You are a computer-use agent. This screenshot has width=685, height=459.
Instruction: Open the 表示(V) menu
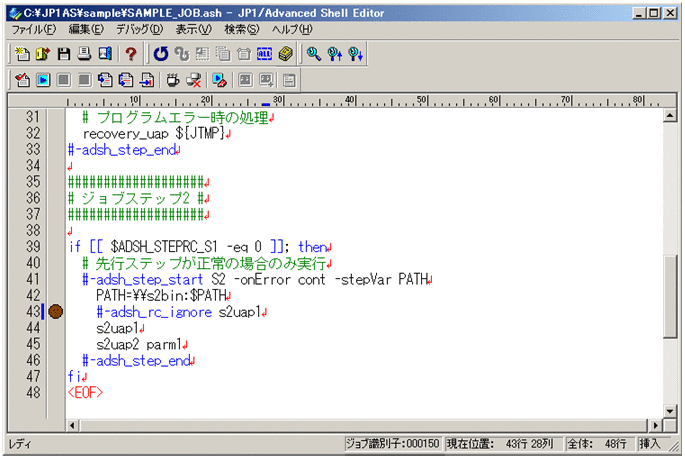pyautogui.click(x=194, y=29)
